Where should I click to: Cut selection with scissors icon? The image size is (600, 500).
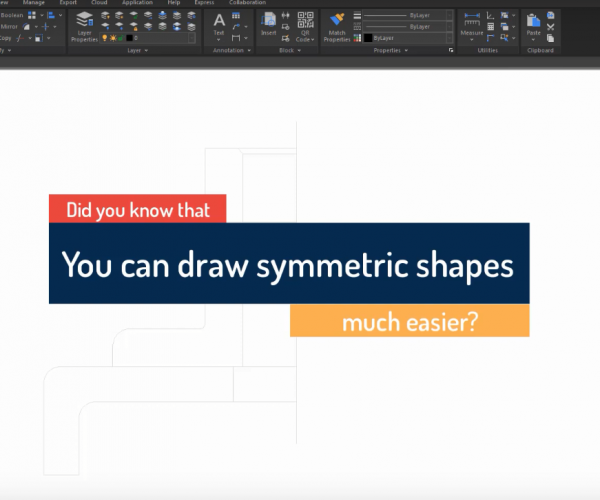tap(551, 27)
